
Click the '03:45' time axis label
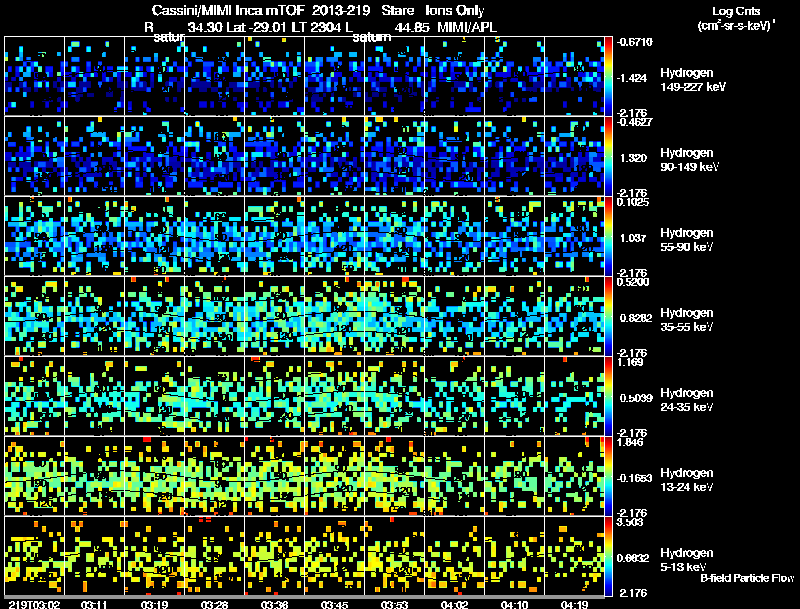(x=334, y=604)
